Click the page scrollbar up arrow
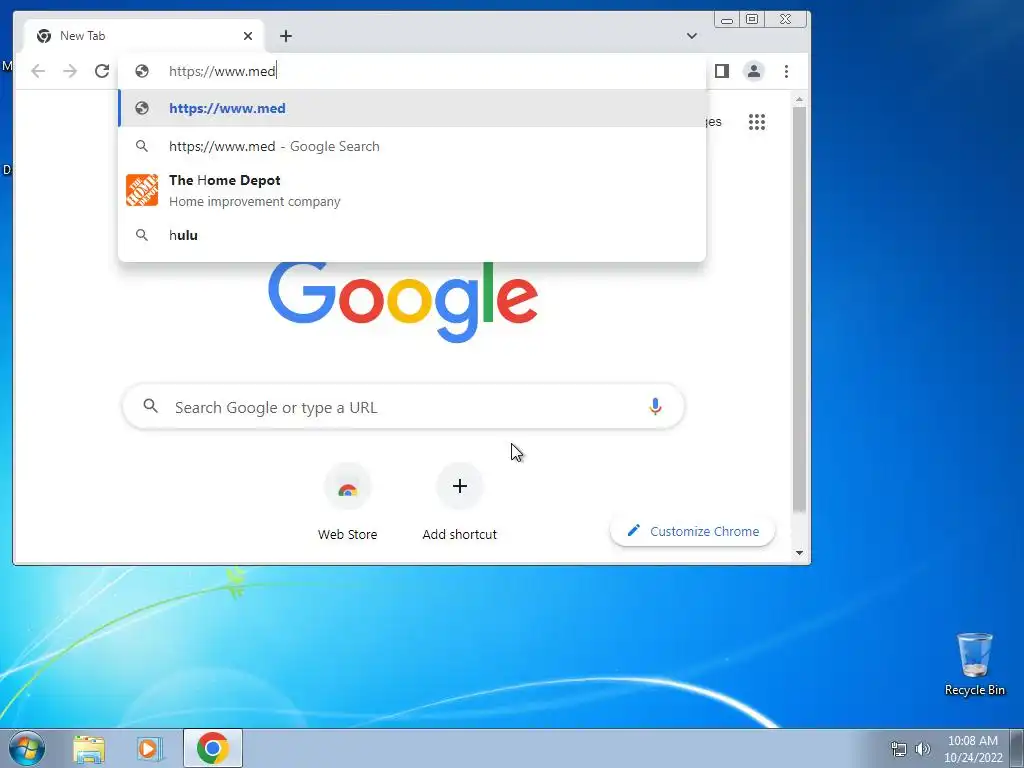The height and width of the screenshot is (768, 1024). point(799,99)
